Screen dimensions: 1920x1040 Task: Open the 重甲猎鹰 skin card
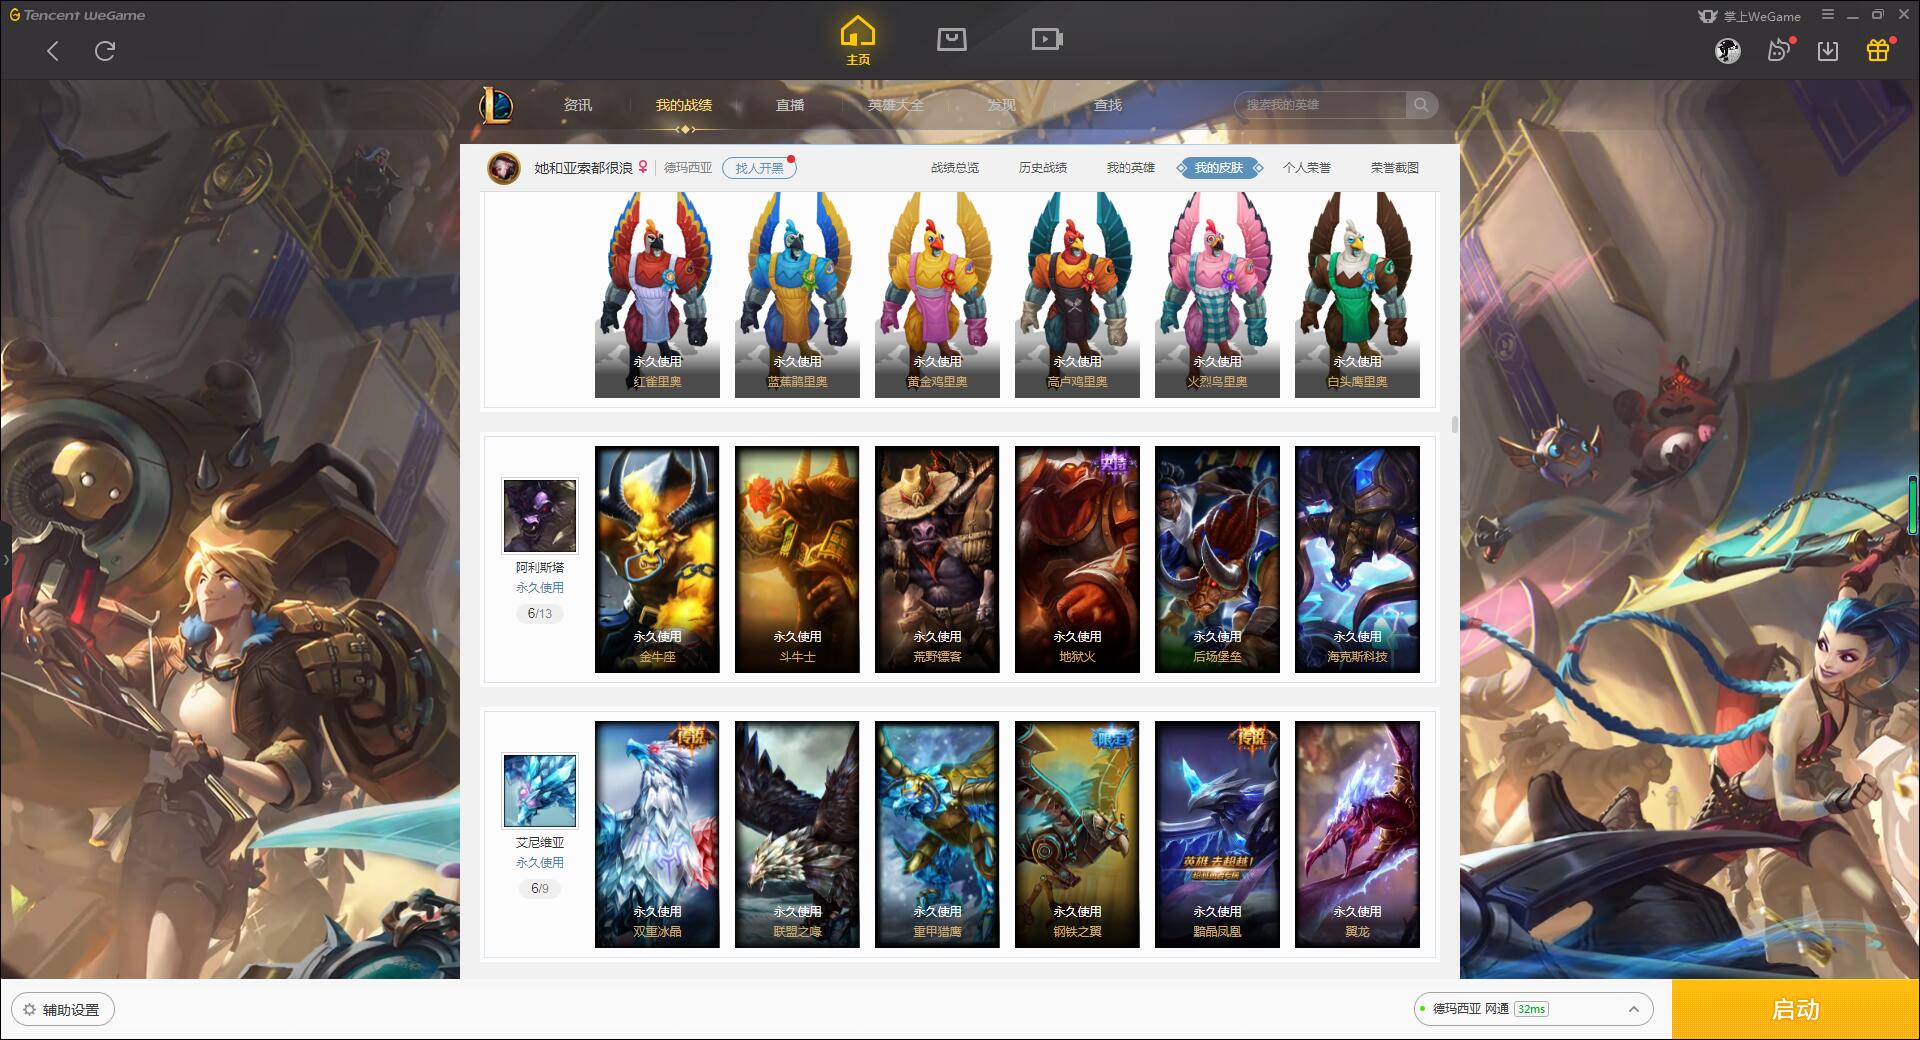tap(937, 834)
